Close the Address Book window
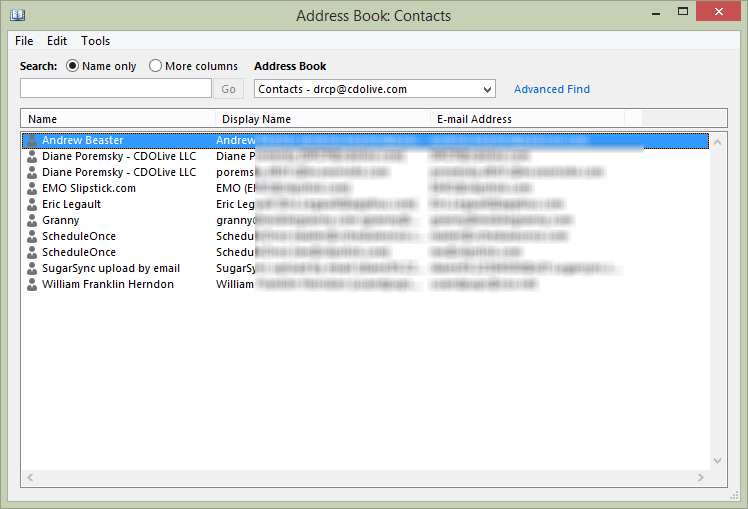The height and width of the screenshot is (509, 748). click(x=718, y=11)
